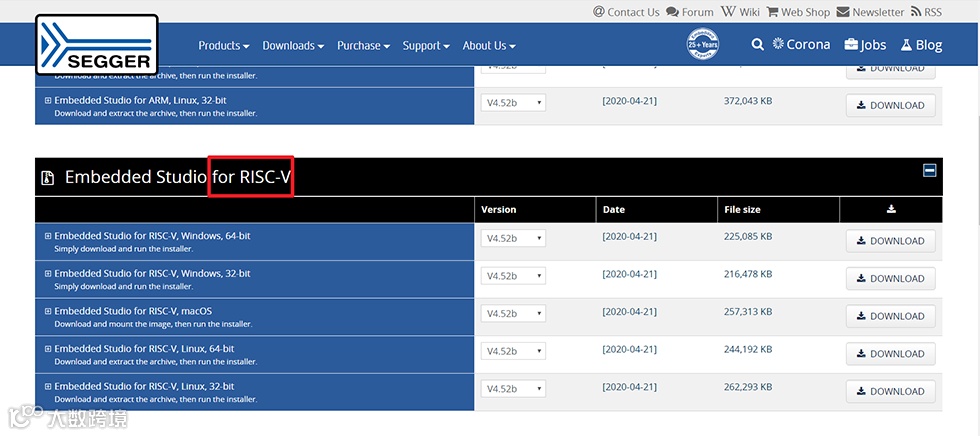Expand Embedded Studio for RISC-V, macOS row
The image size is (980, 436).
(48, 311)
